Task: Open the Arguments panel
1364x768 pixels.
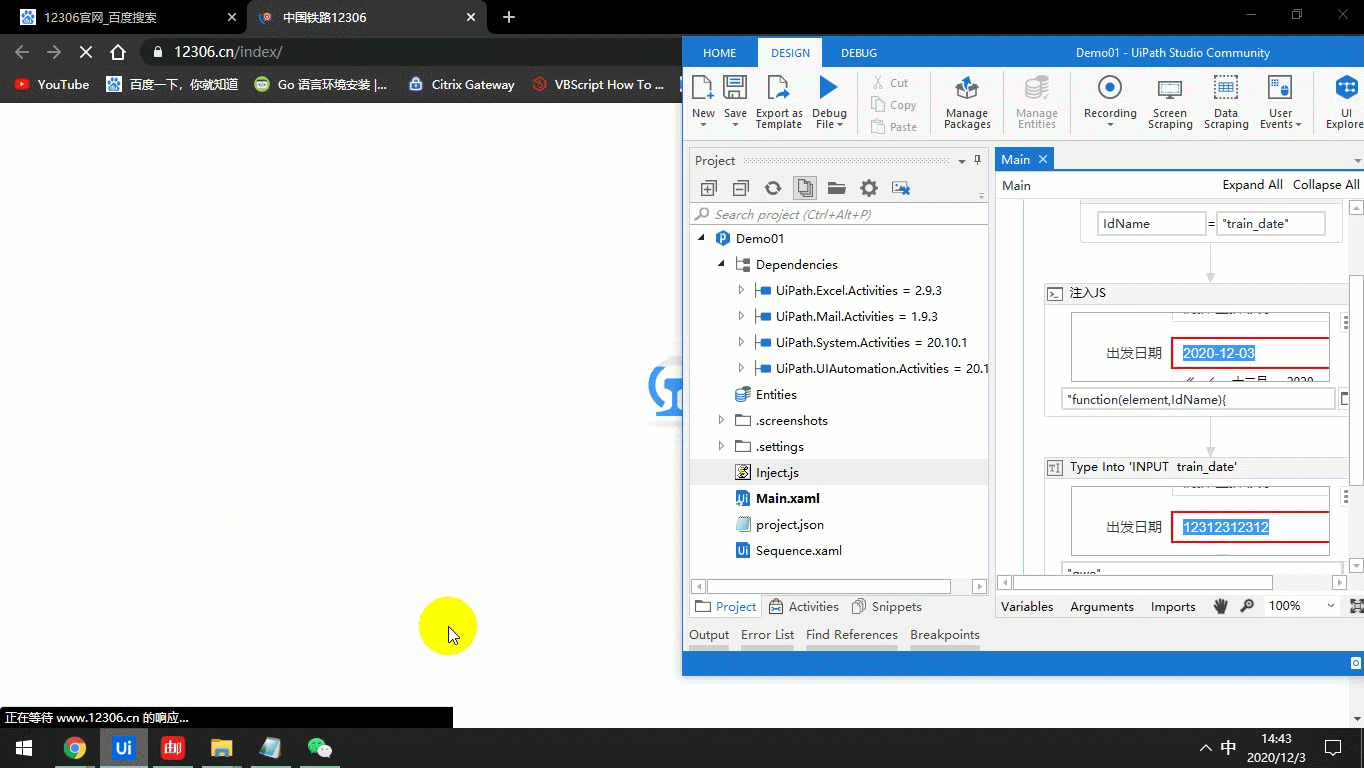Action: pyautogui.click(x=1102, y=606)
